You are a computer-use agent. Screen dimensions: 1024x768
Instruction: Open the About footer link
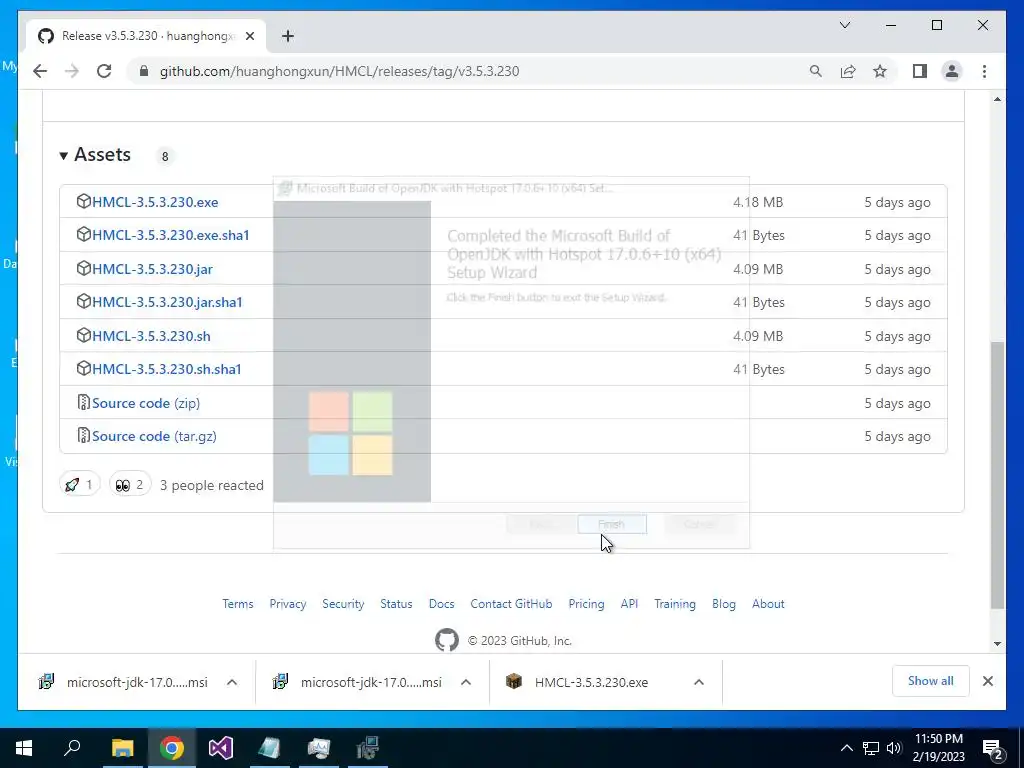tap(768, 604)
